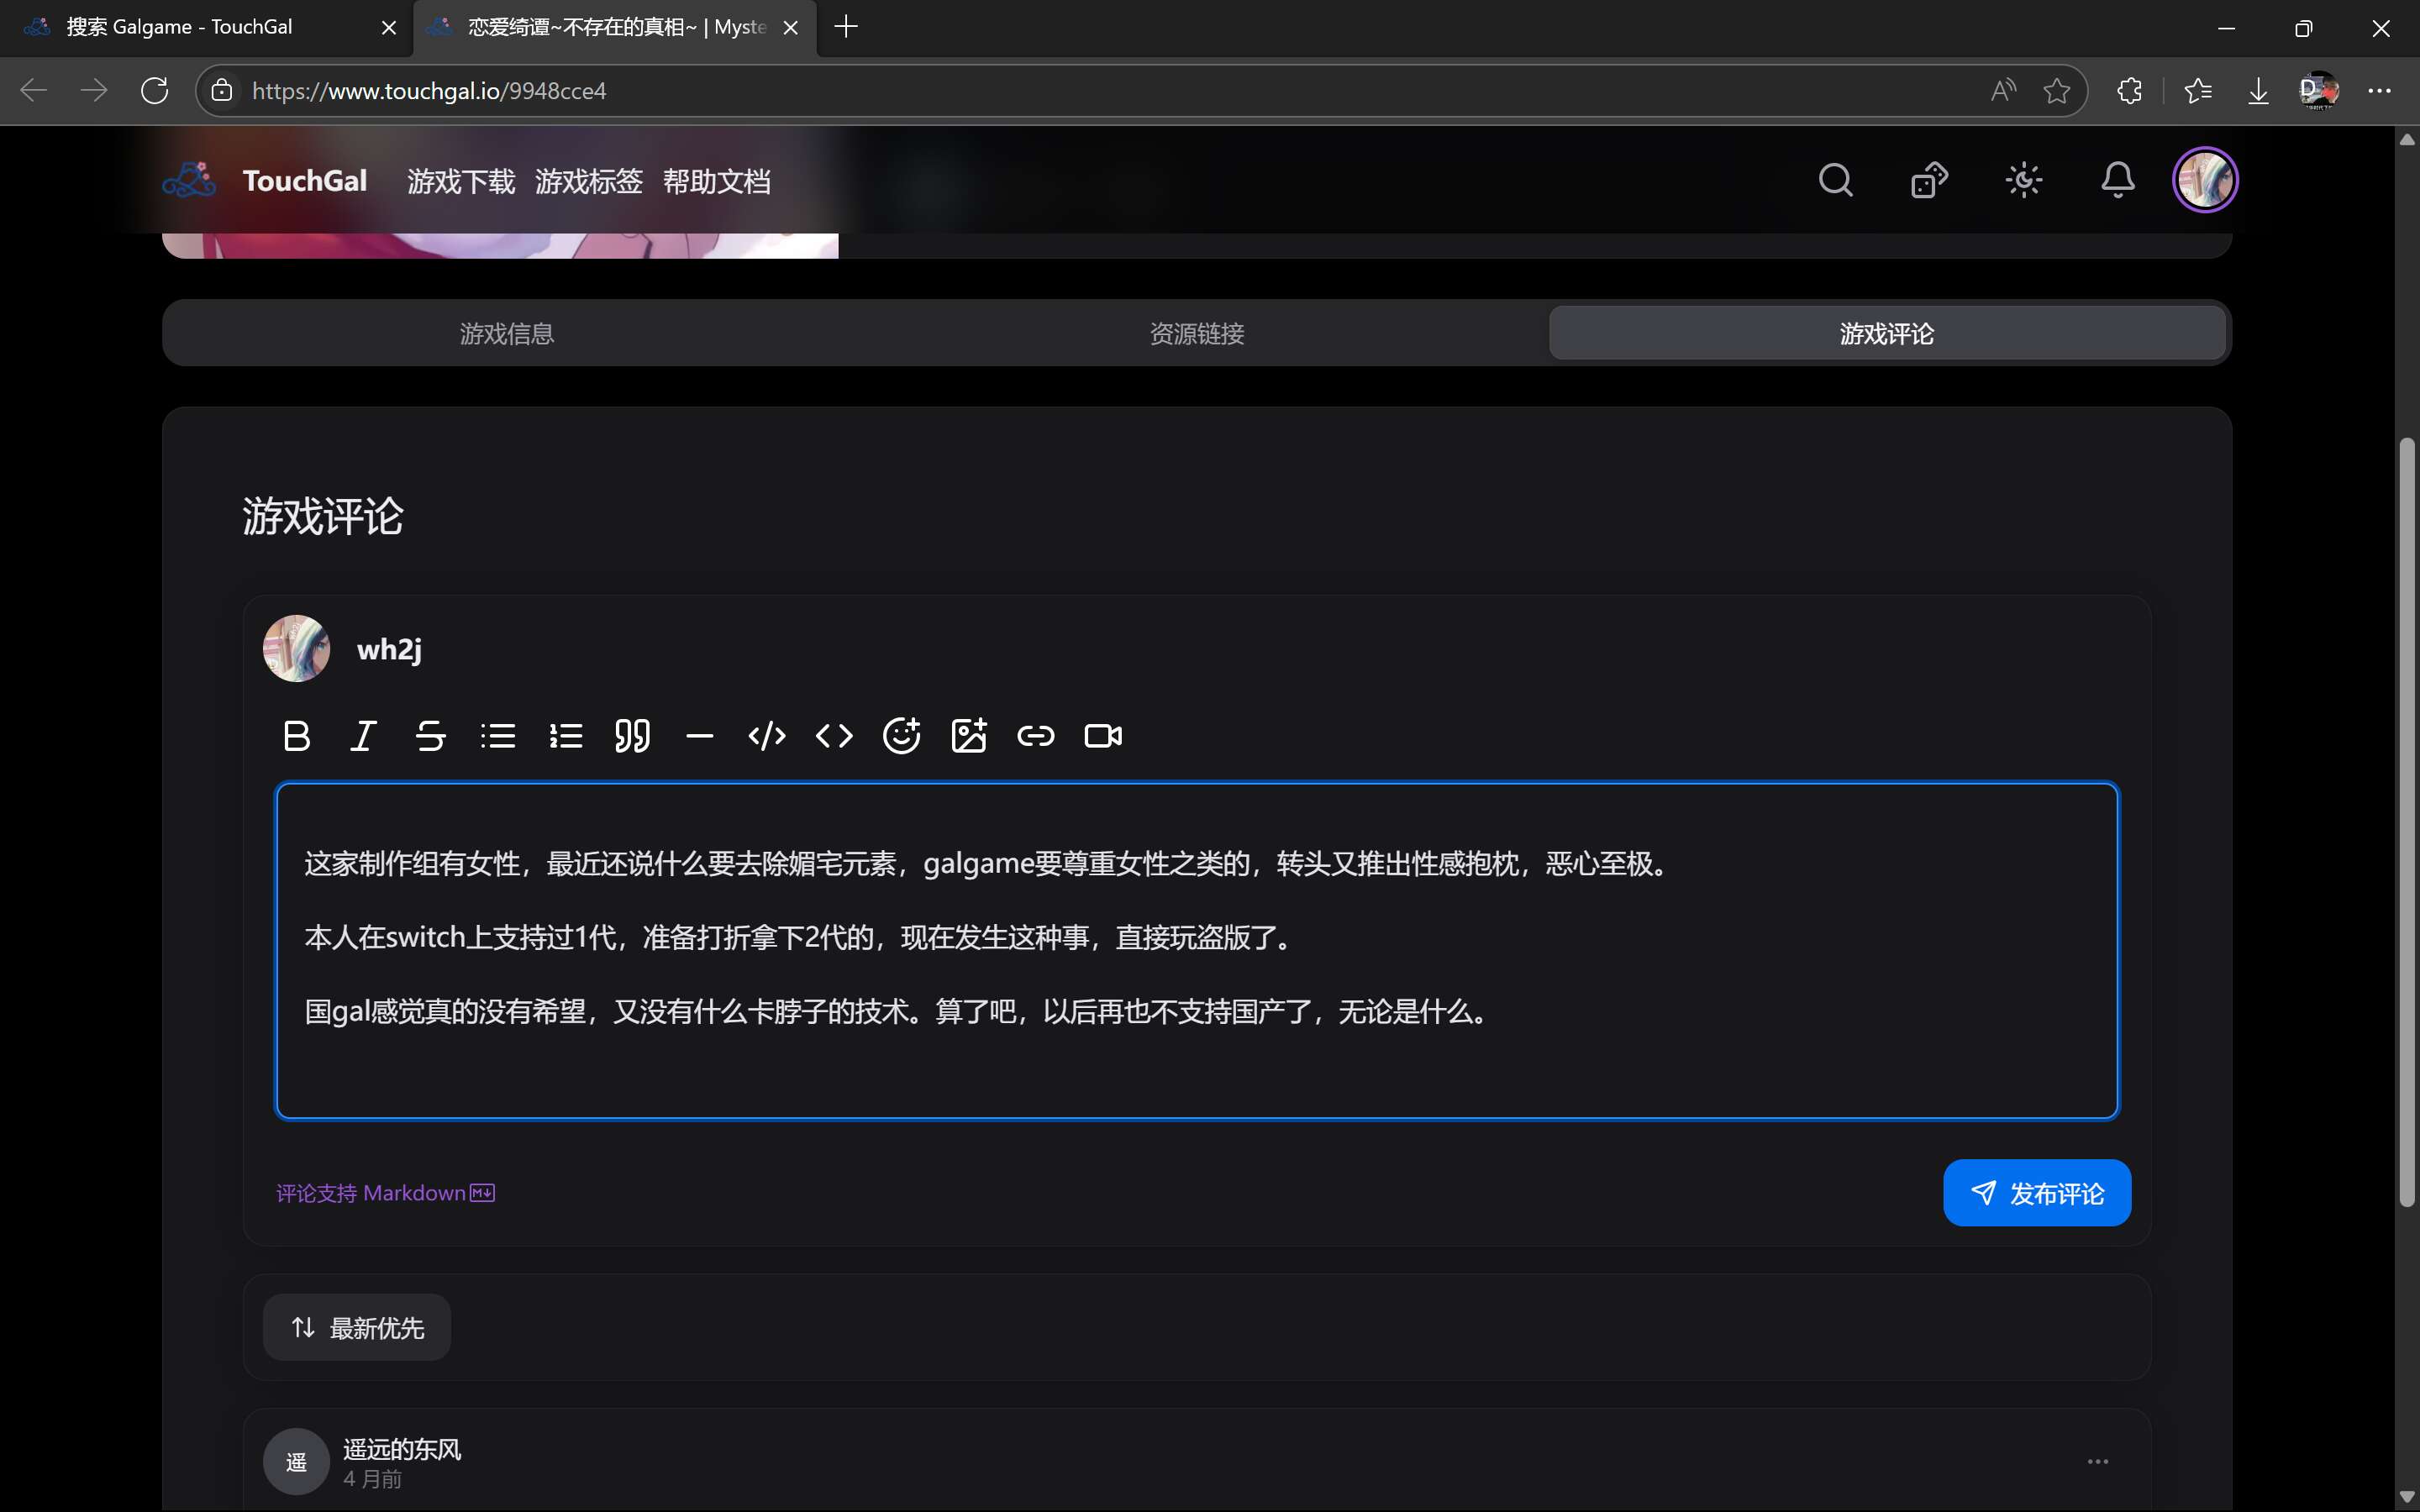Open the user avatar menu in header

tap(2205, 180)
